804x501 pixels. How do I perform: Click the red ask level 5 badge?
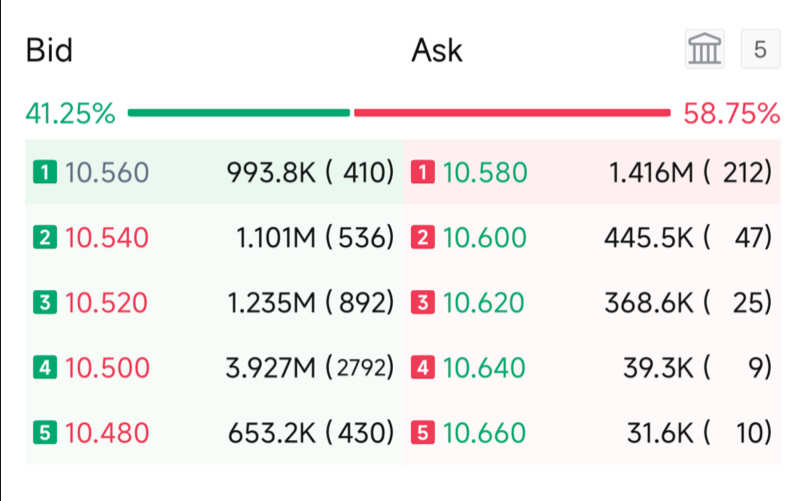pos(423,432)
